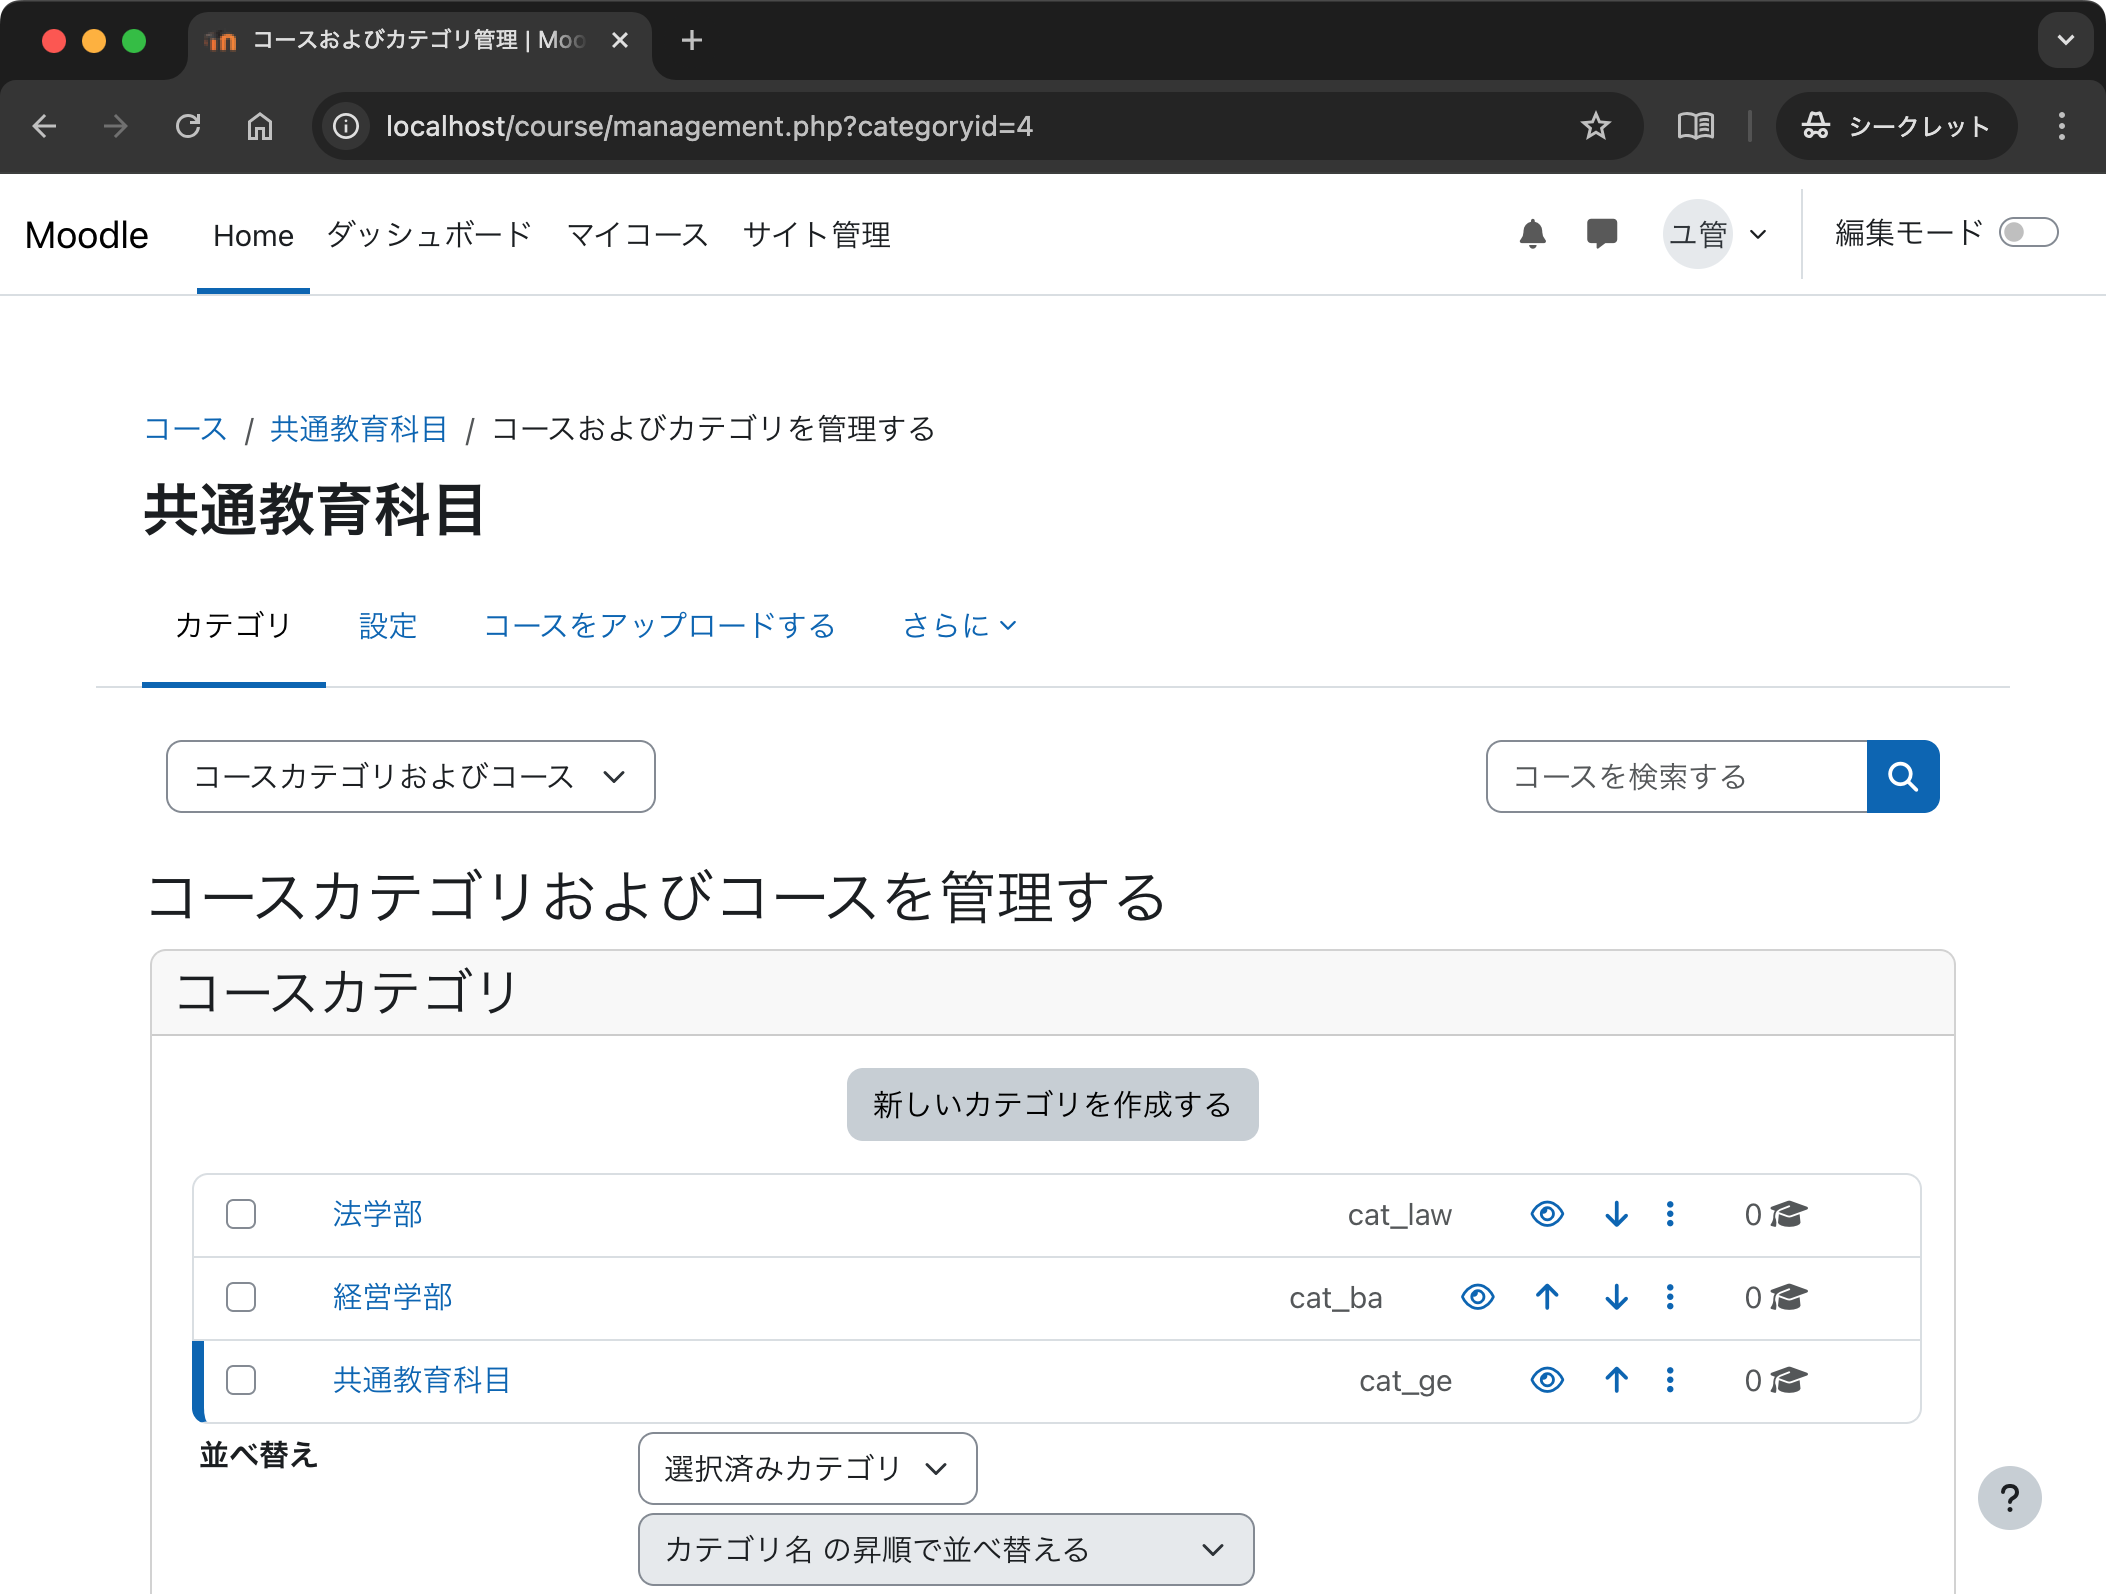Open the notifications bell icon
Image resolution: width=2106 pixels, height=1594 pixels.
tap(1532, 234)
